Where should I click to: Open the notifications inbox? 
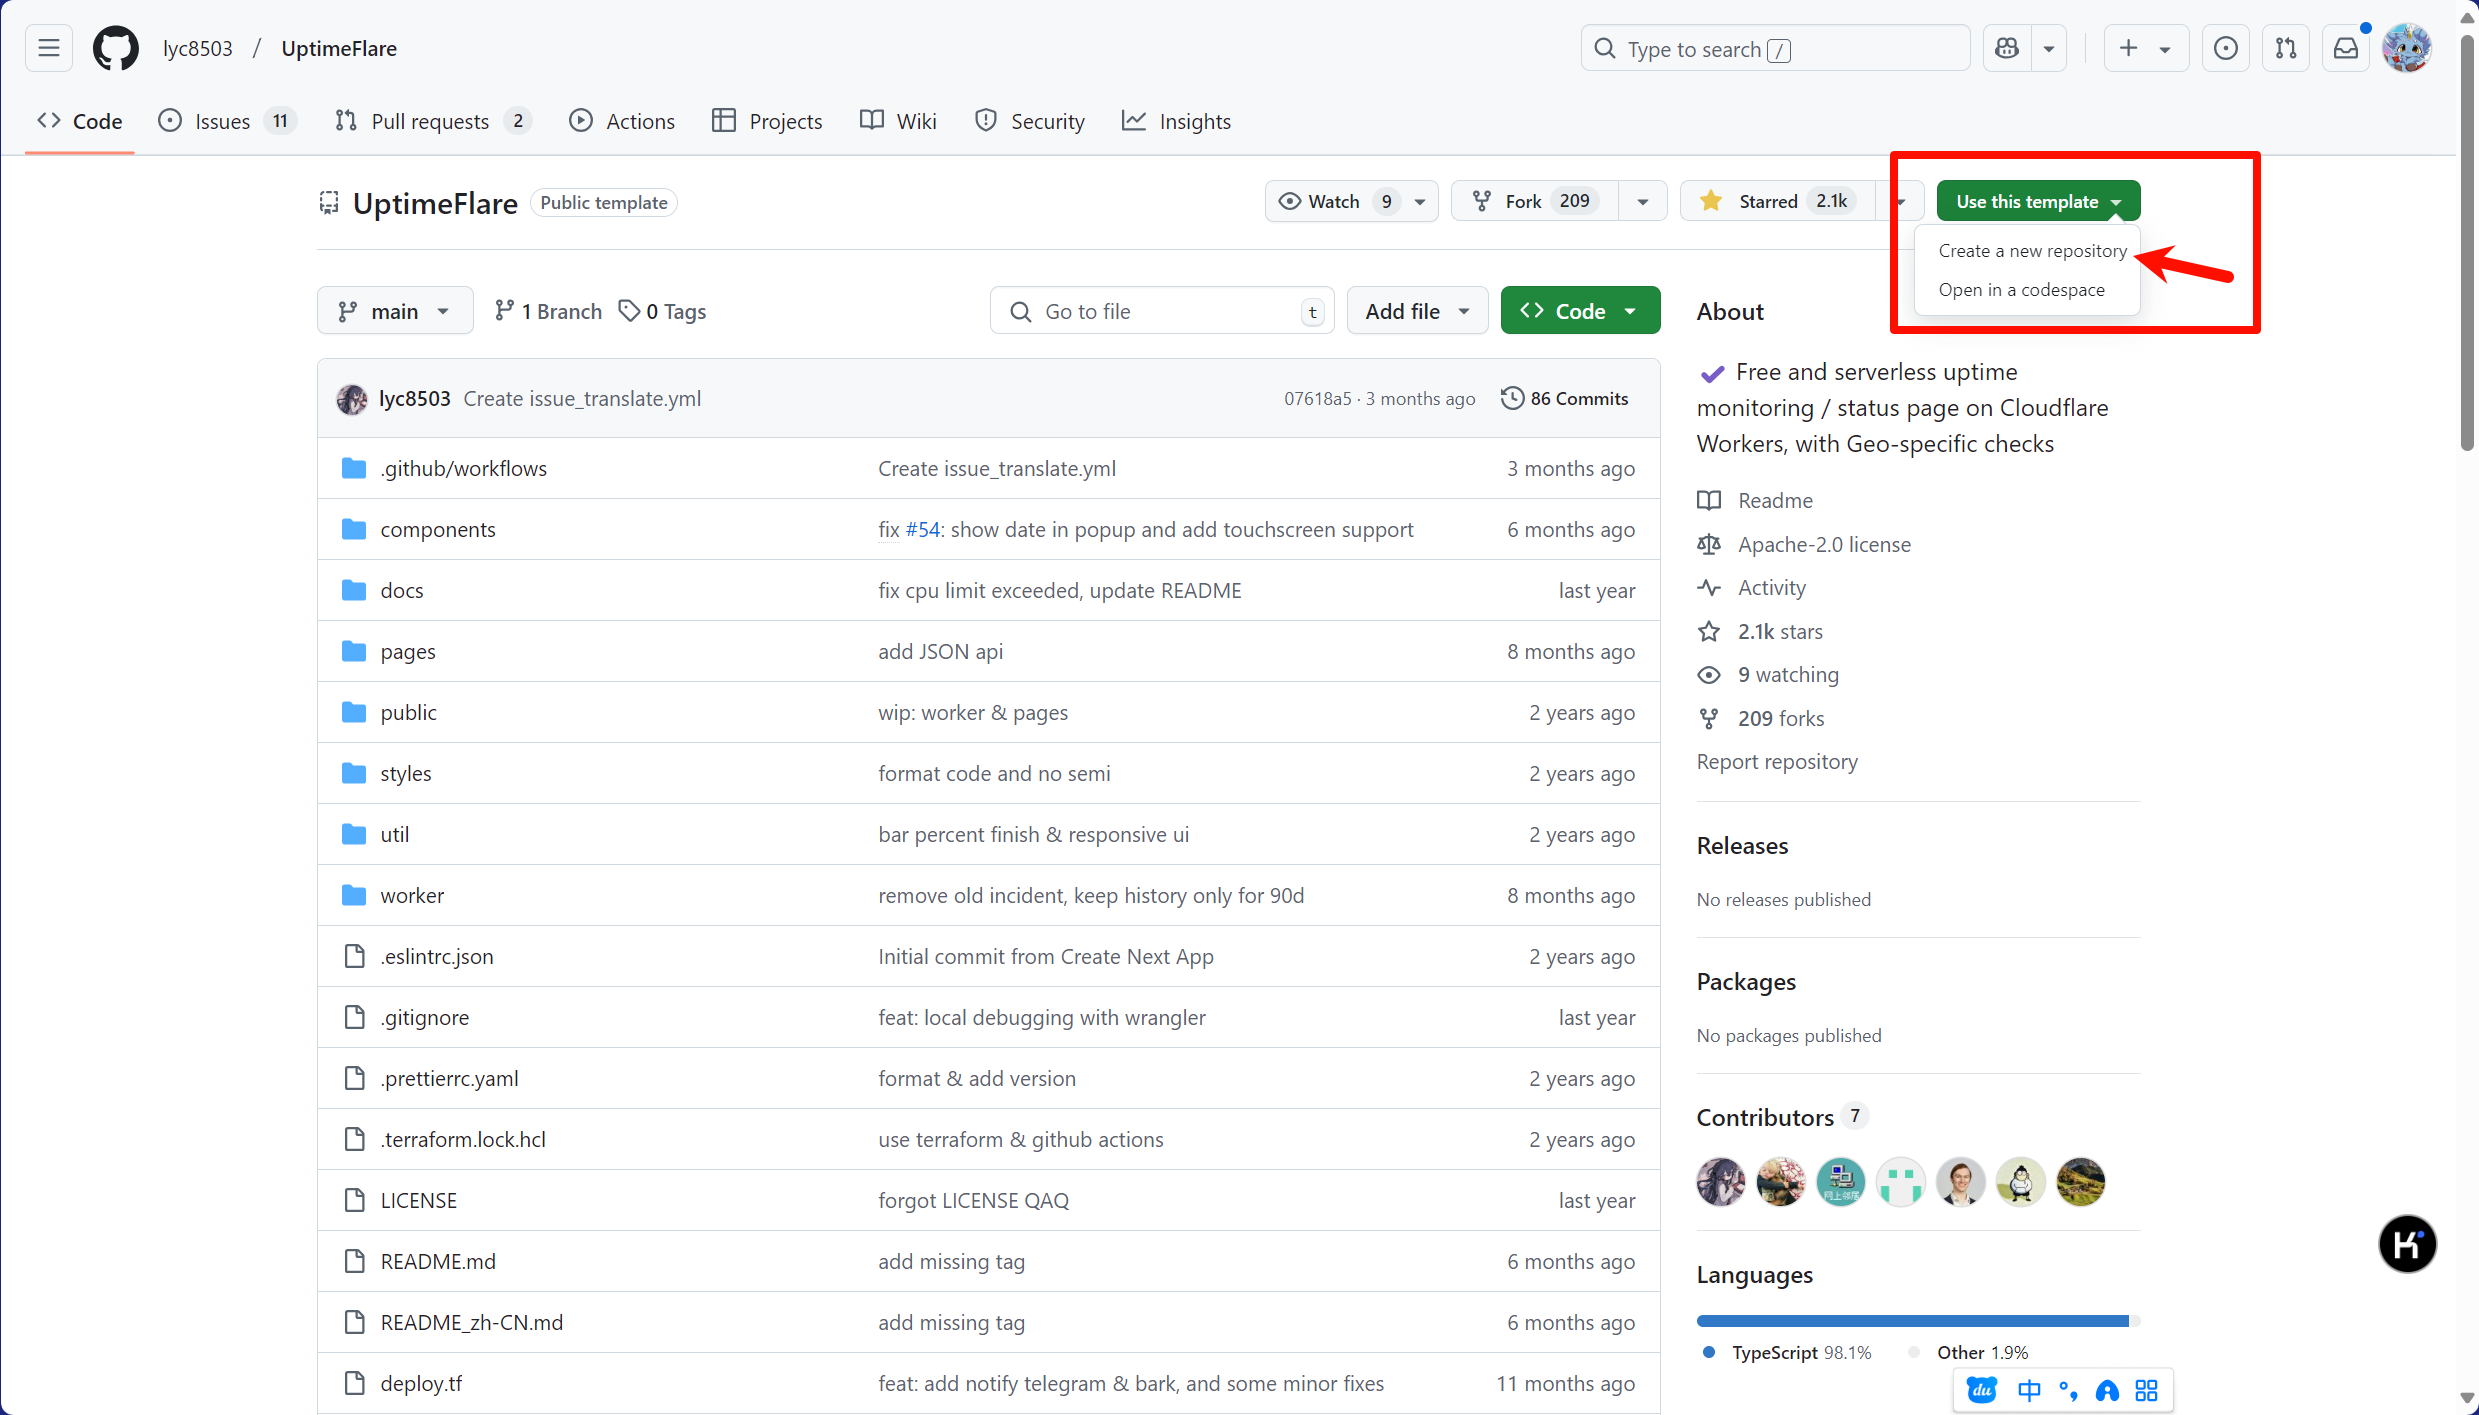pos(2346,48)
